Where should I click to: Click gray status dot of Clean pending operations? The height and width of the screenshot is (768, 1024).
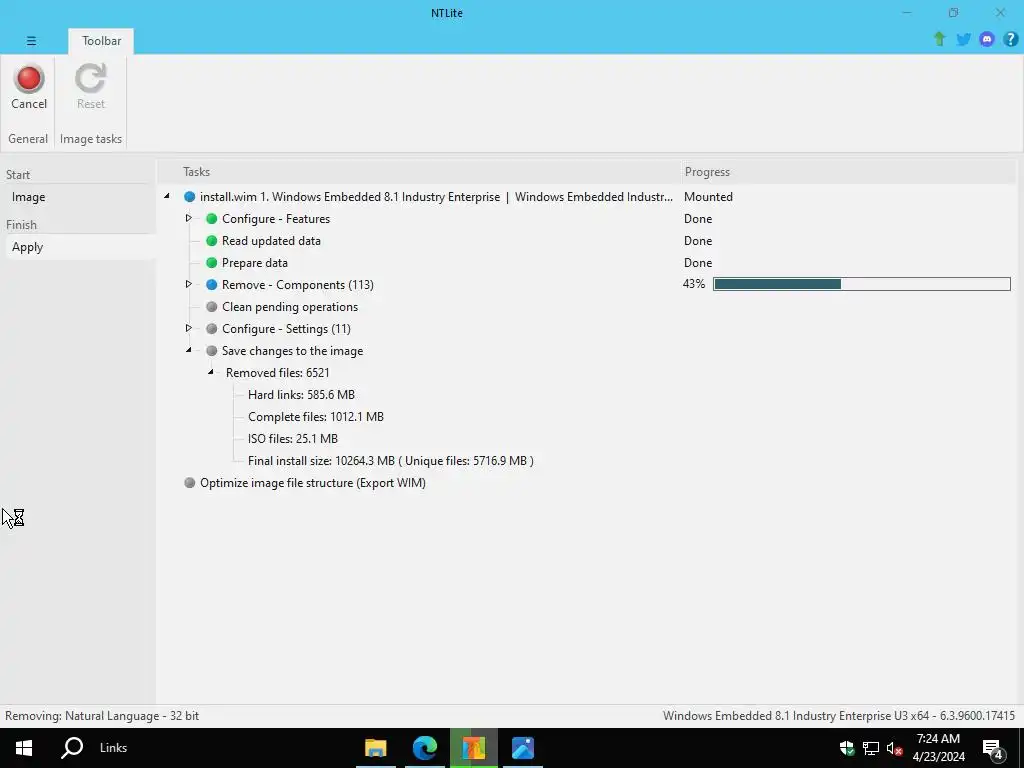(212, 307)
